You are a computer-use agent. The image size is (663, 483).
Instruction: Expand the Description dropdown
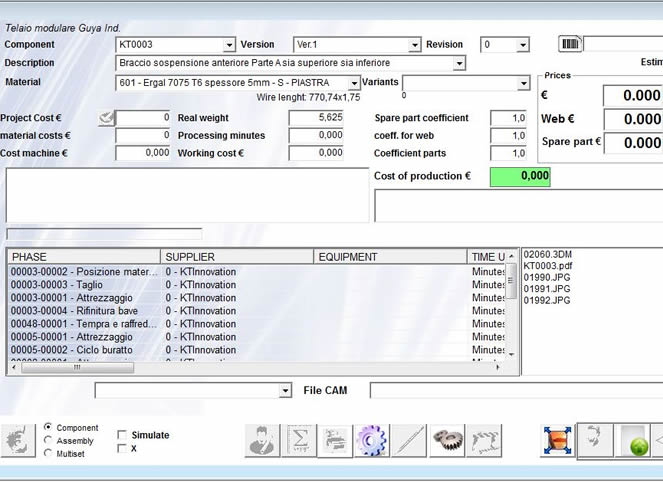[459, 63]
